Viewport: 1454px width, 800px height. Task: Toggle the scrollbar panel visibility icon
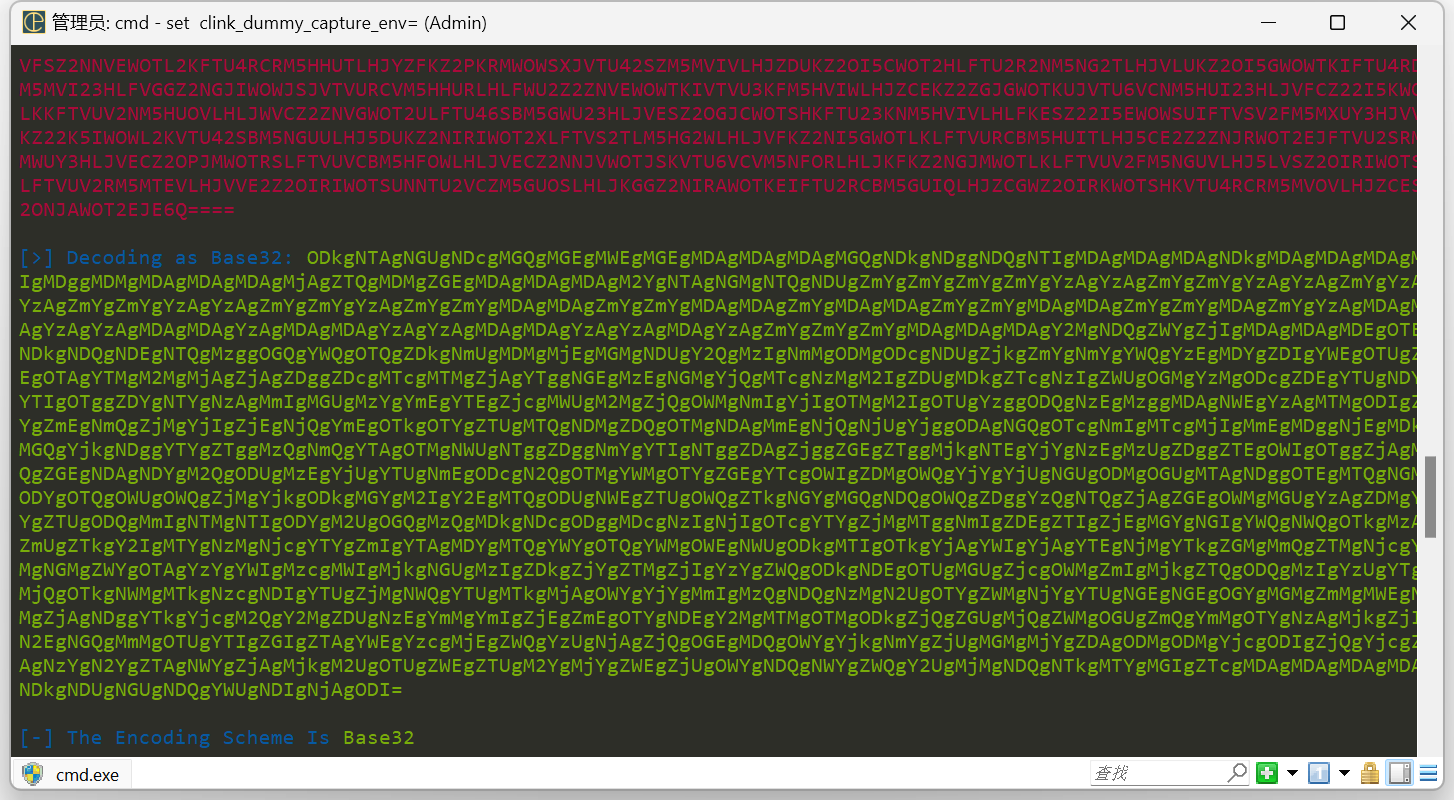pos(1400,773)
